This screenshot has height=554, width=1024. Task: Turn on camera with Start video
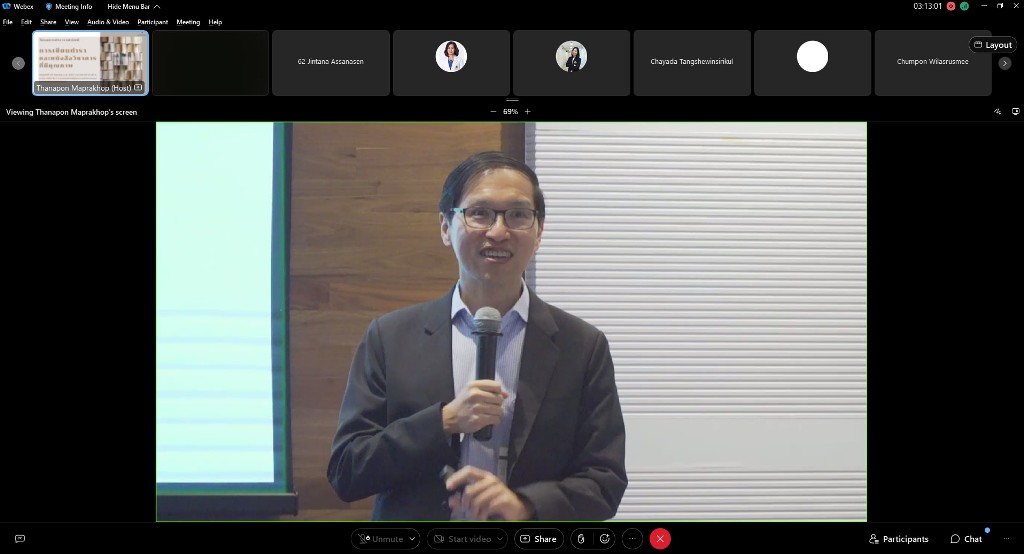coord(462,539)
